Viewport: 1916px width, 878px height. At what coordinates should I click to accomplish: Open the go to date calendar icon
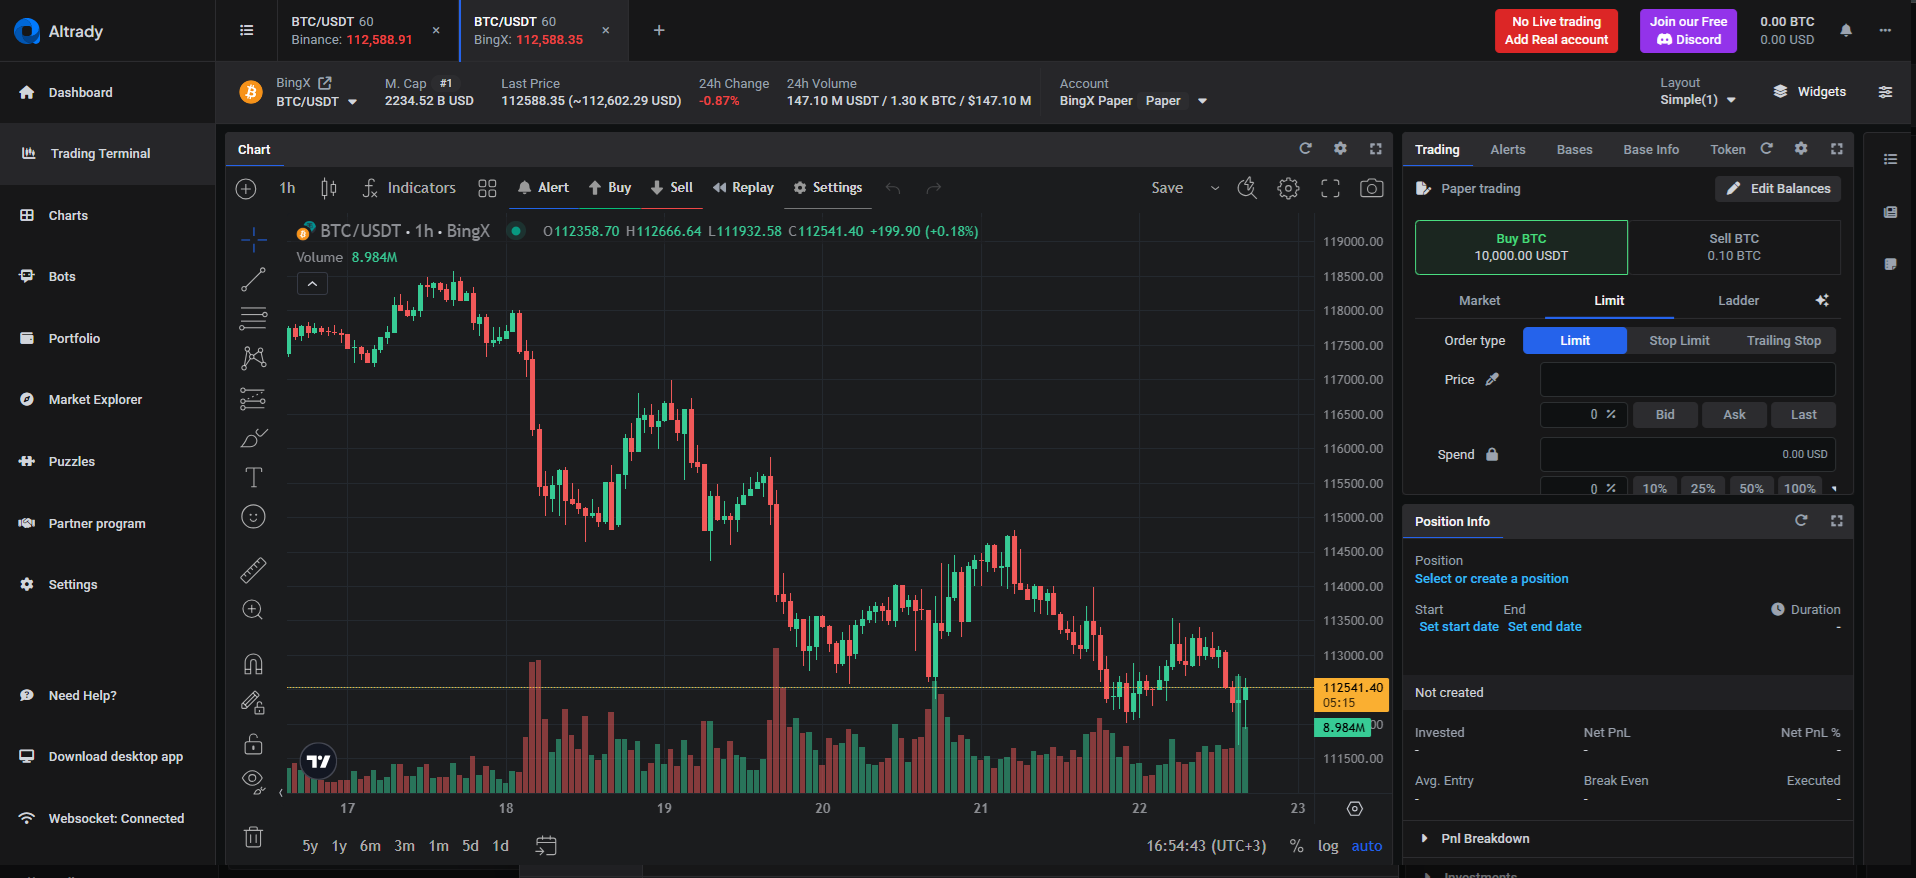546,846
